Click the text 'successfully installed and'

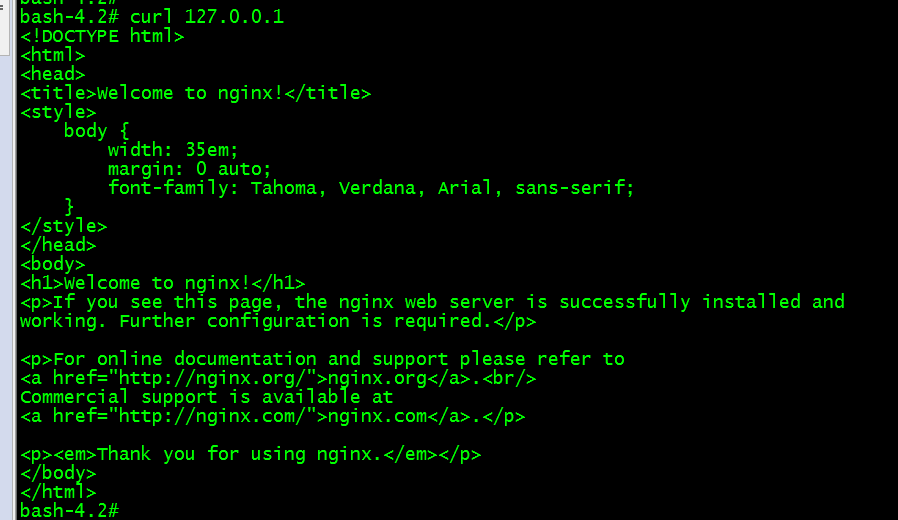(x=702, y=302)
